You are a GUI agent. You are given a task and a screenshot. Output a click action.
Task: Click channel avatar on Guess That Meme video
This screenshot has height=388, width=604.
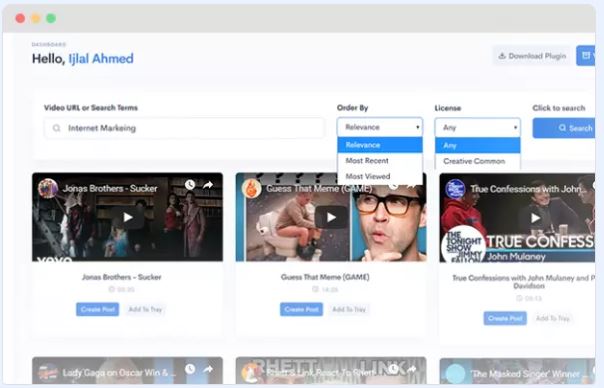click(x=252, y=188)
